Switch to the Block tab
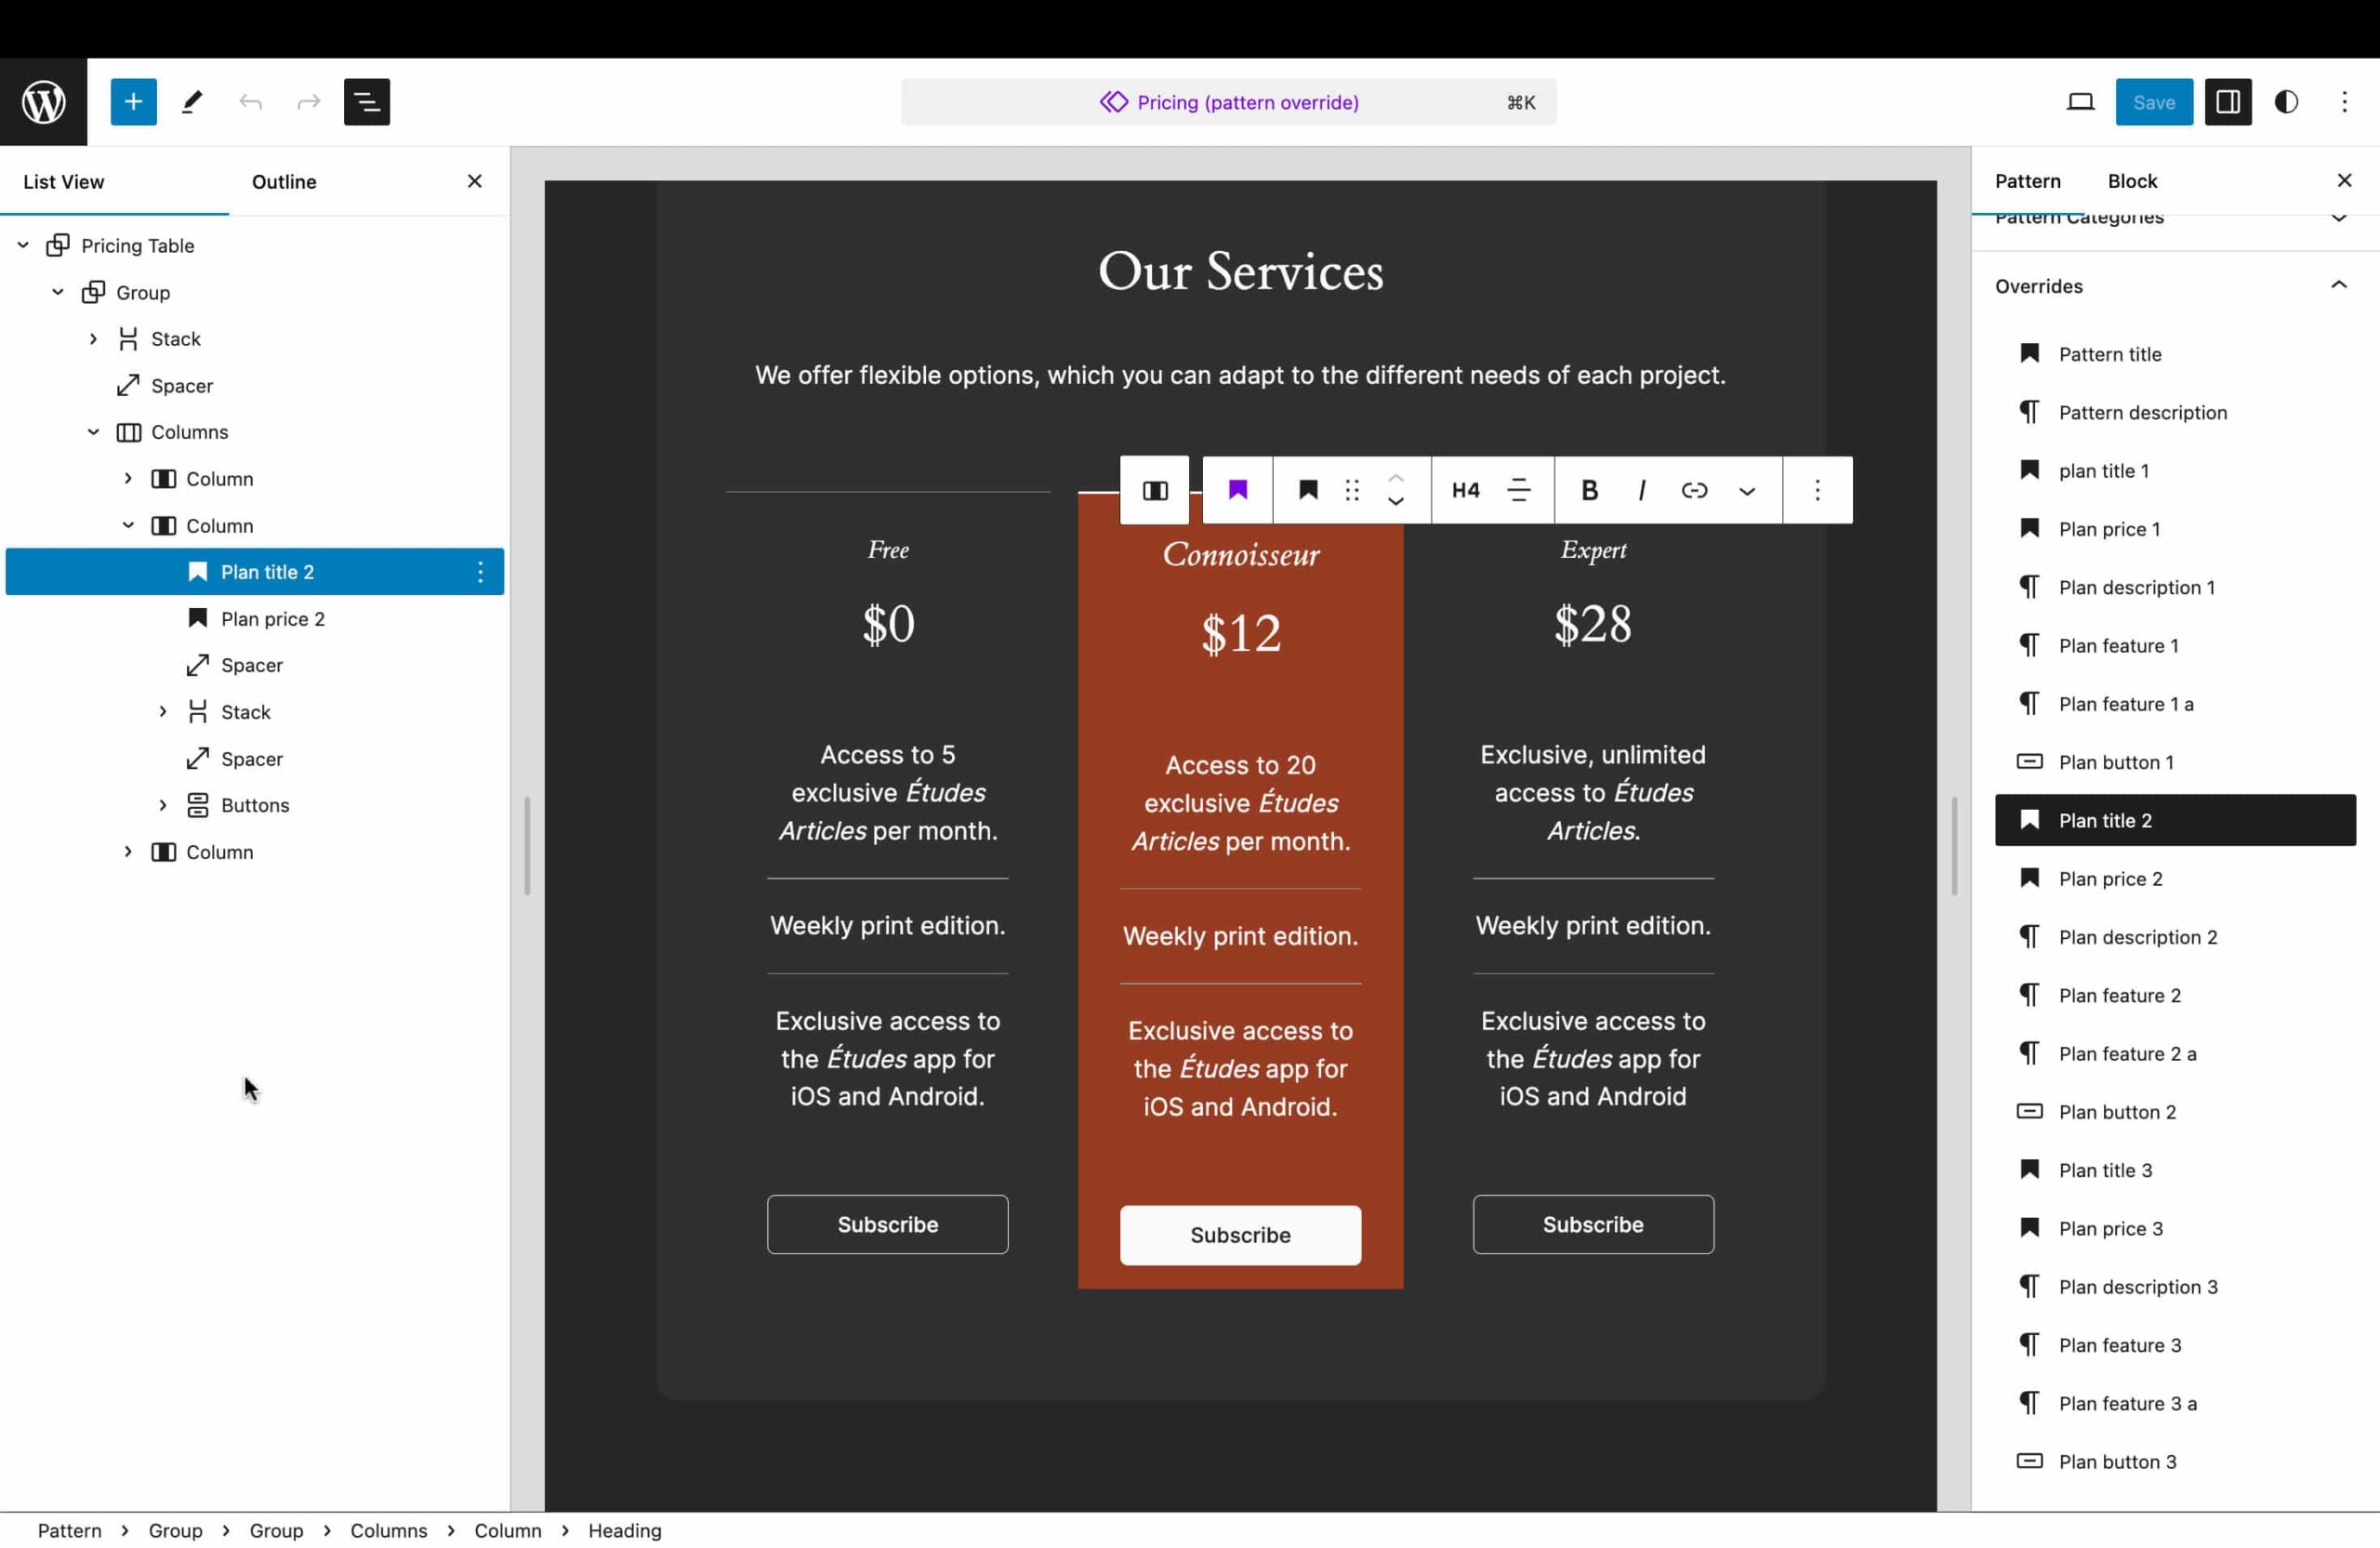The image size is (2380, 1548). coord(2132,180)
